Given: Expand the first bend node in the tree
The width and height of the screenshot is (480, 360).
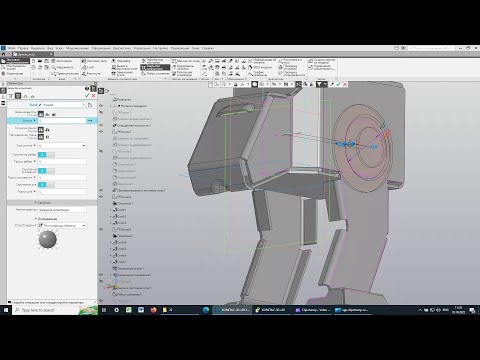Looking at the screenshot, I should 111,210.
